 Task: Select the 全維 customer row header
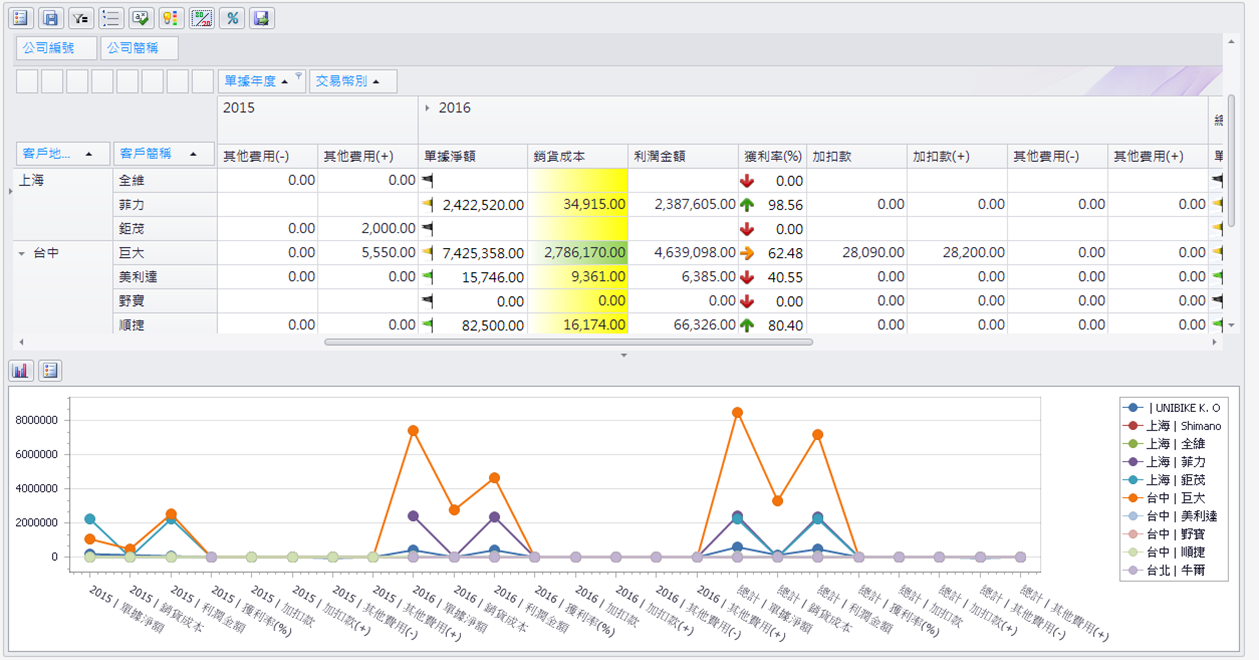click(164, 180)
